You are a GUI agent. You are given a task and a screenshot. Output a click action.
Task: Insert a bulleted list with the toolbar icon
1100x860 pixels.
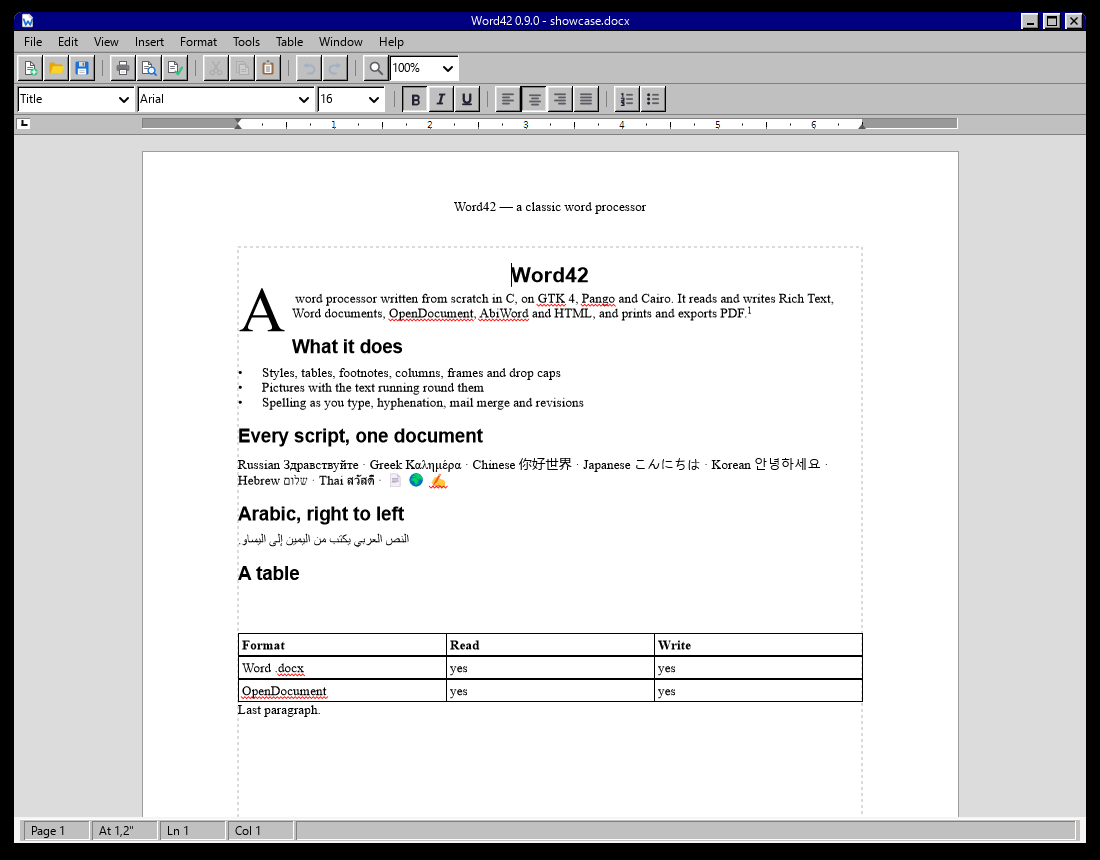coord(652,99)
